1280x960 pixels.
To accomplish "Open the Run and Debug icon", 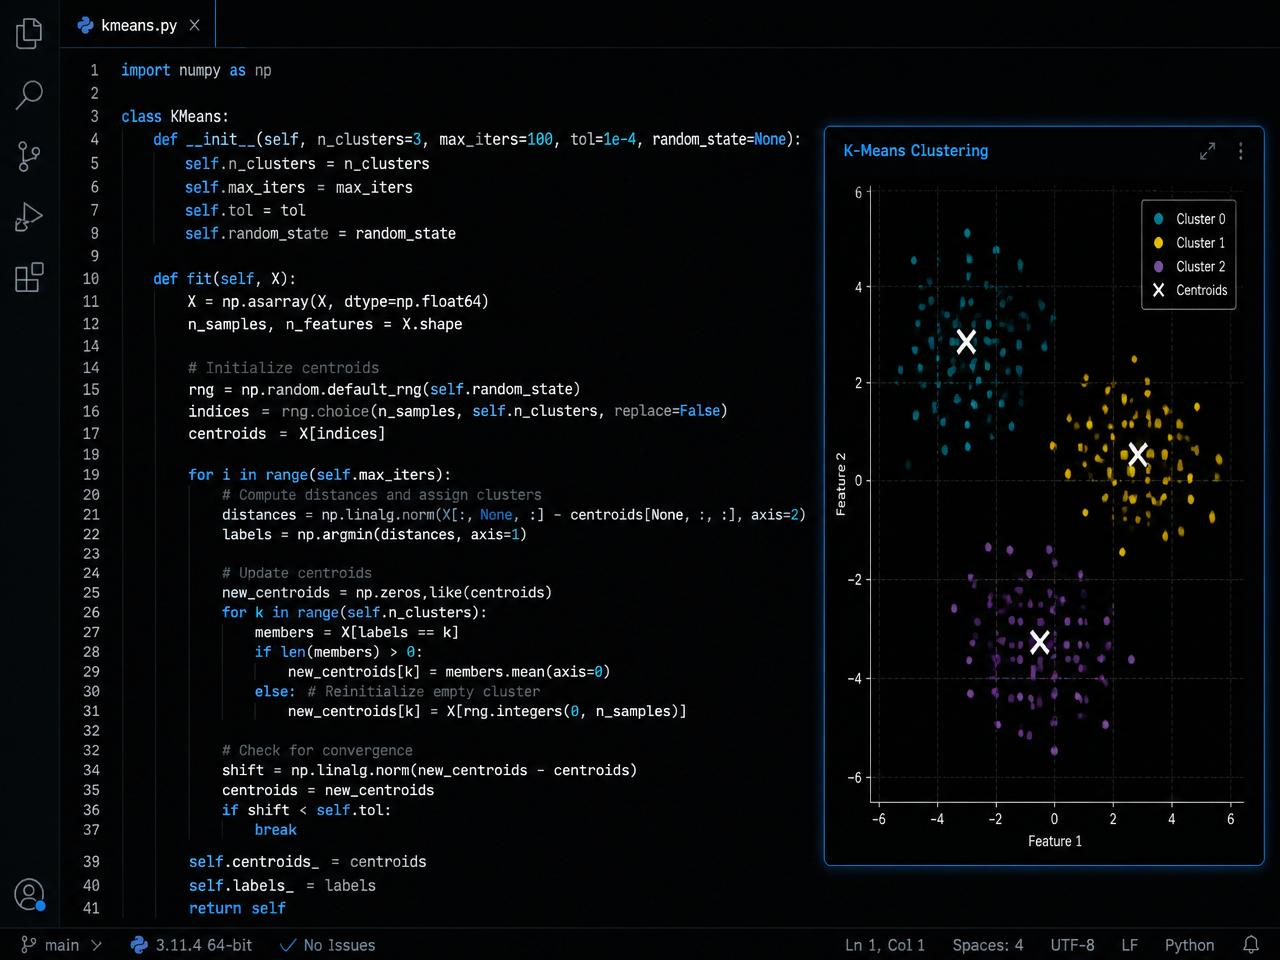I will coord(30,217).
